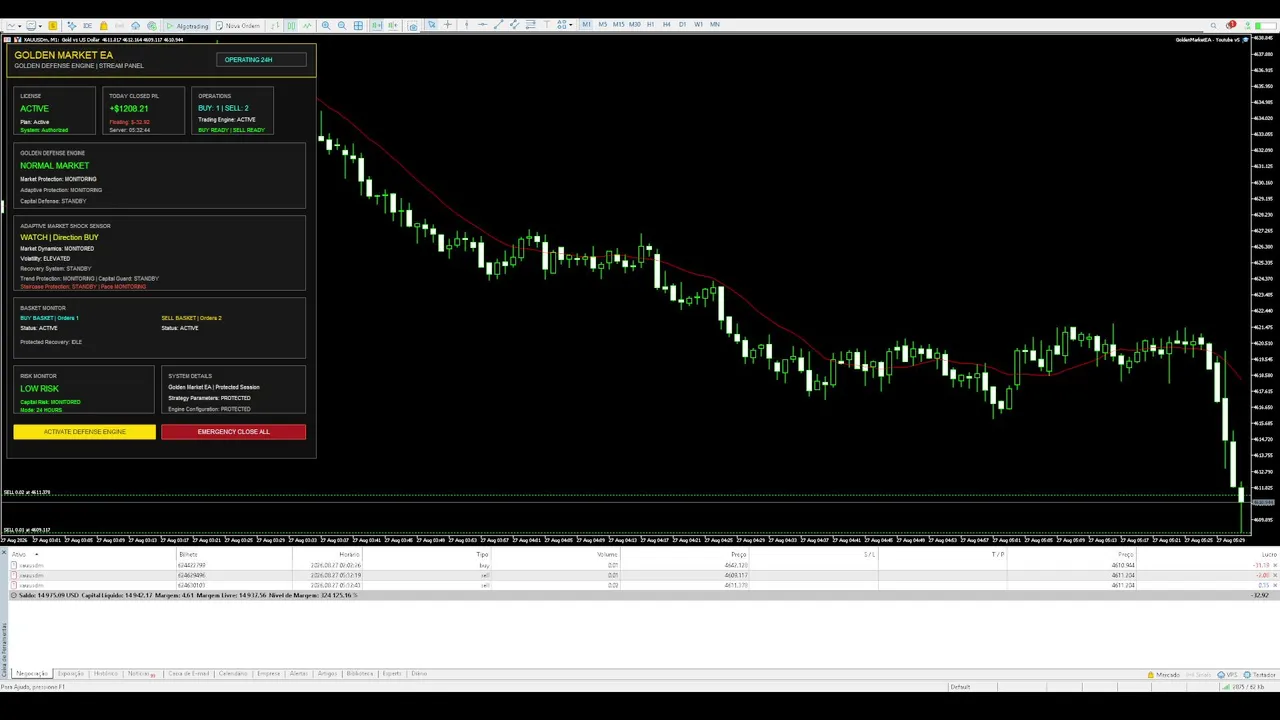Viewport: 1280px width, 720px height.
Task: Switch to H1 timeframe
Action: point(651,25)
